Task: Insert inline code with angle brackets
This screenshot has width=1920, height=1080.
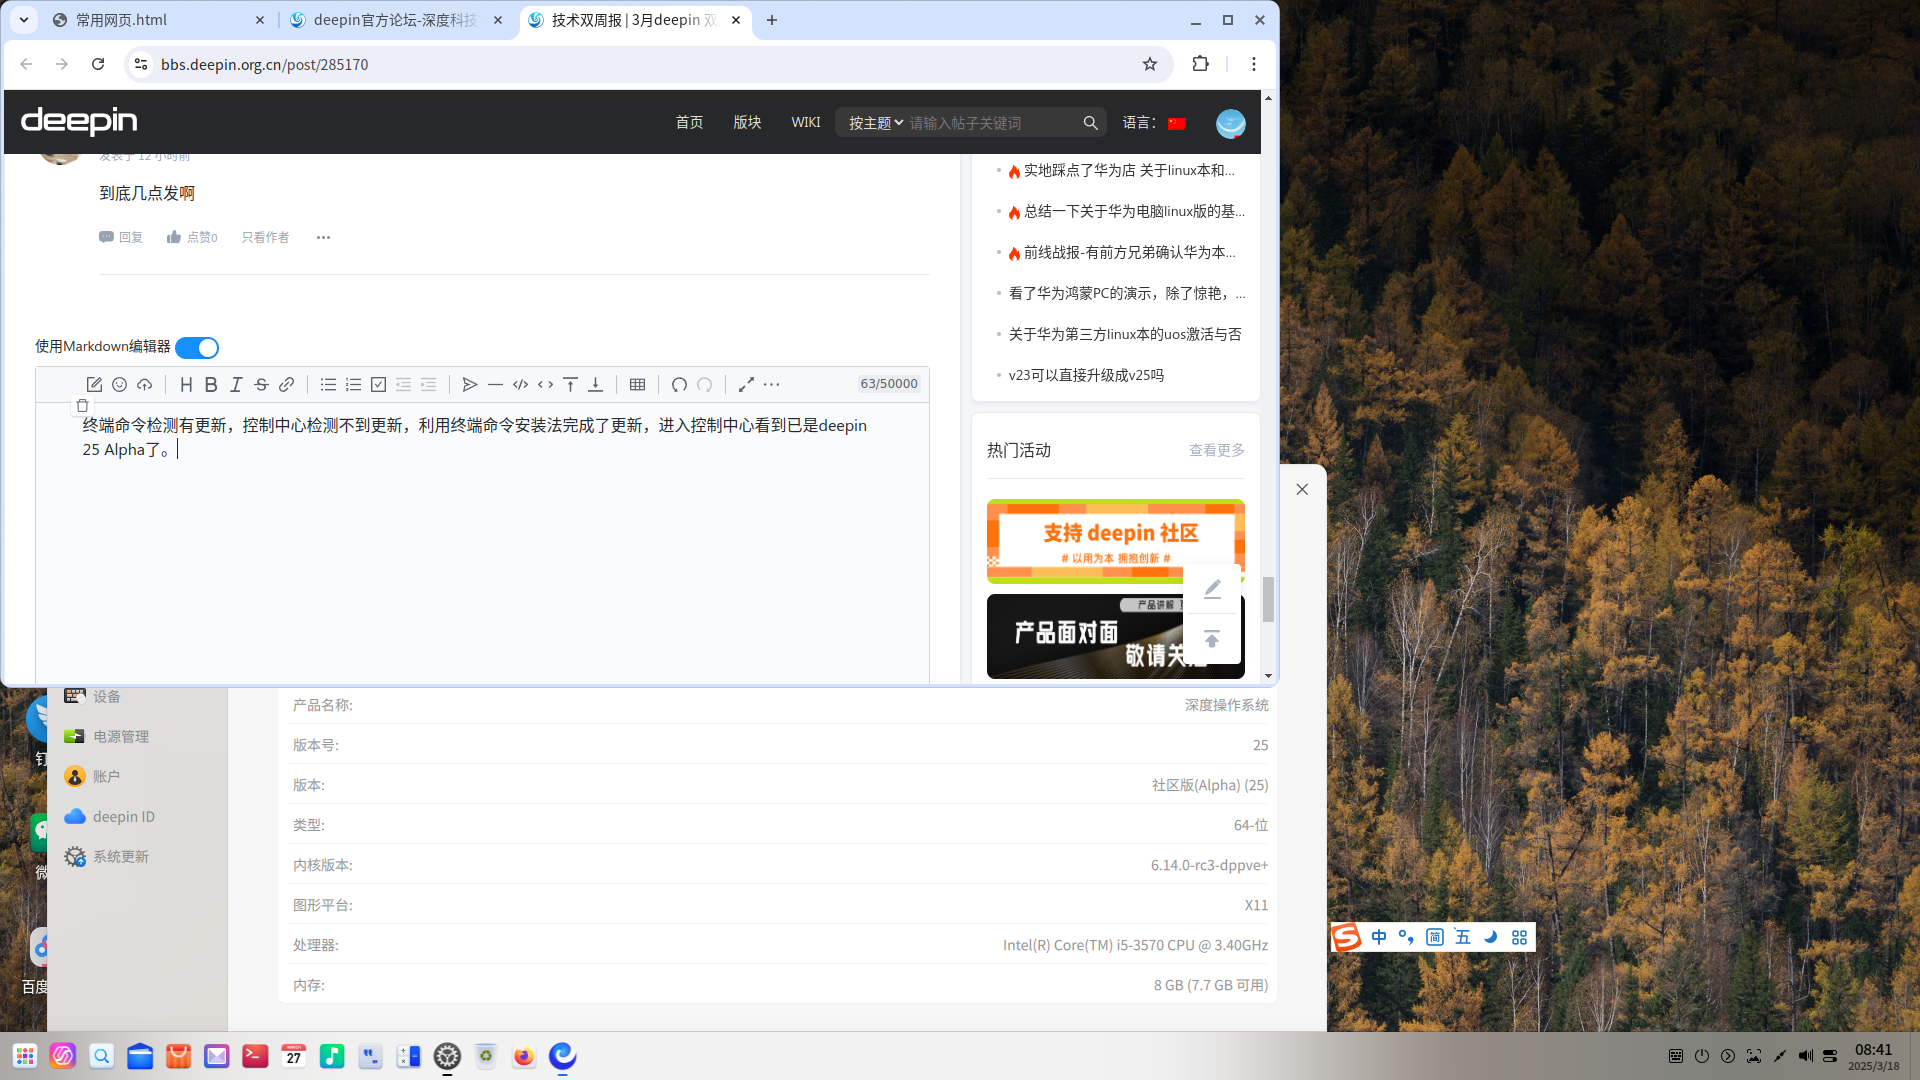Action: click(545, 384)
